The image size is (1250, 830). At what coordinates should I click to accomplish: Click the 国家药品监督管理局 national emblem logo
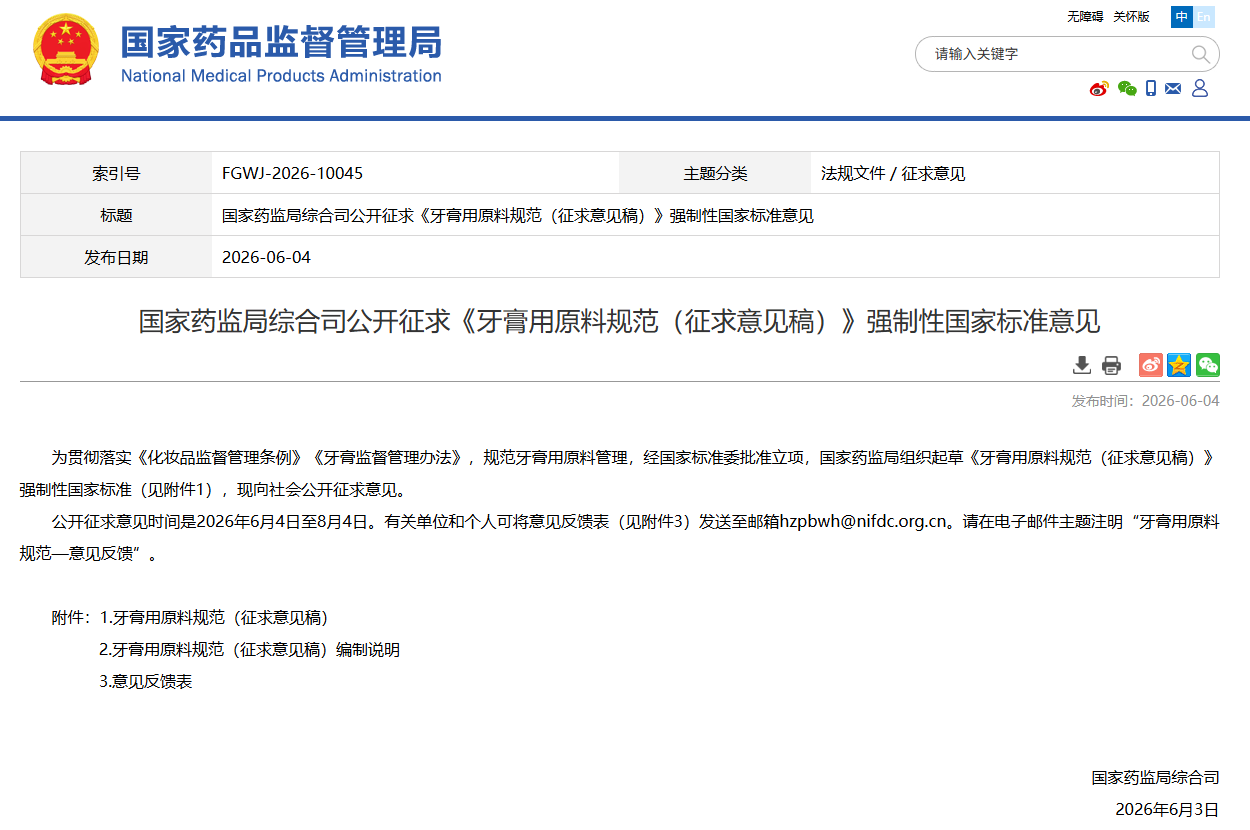click(66, 50)
